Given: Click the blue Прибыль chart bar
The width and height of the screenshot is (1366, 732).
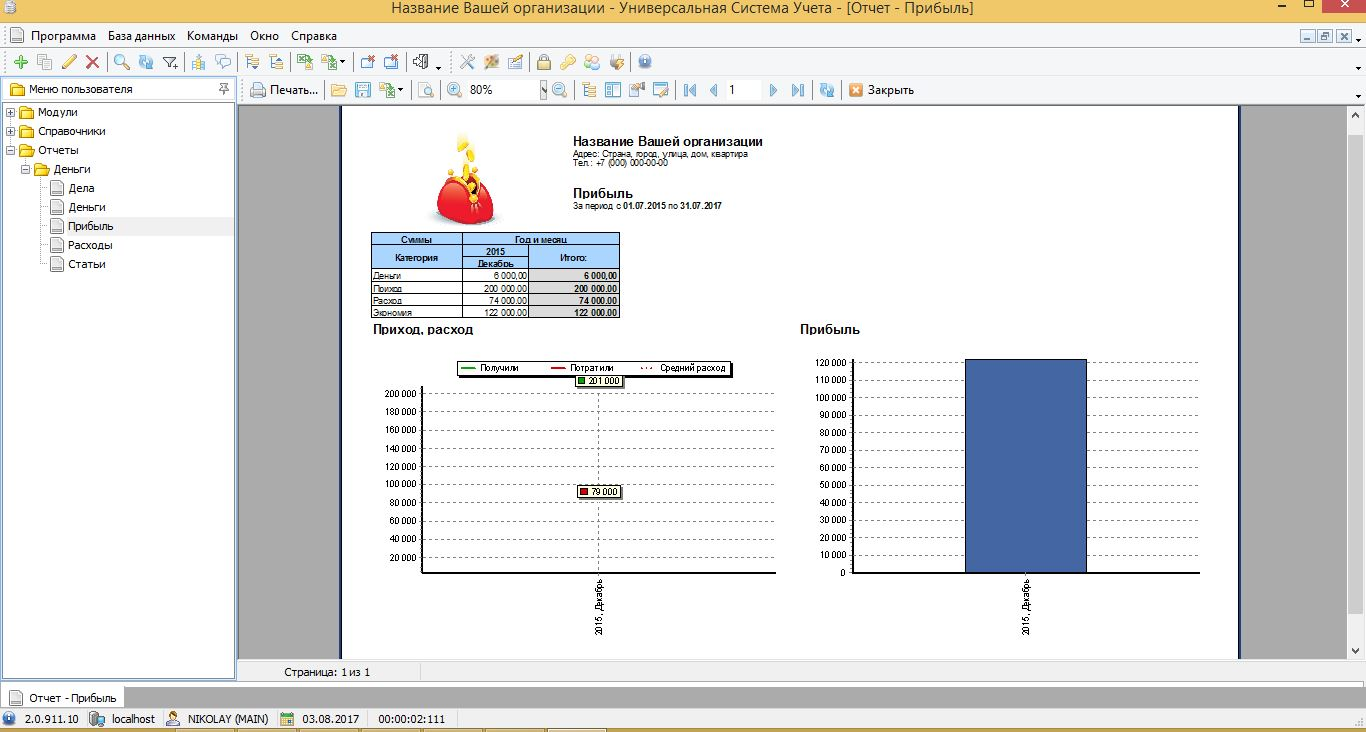Looking at the screenshot, I should pyautogui.click(x=1025, y=466).
